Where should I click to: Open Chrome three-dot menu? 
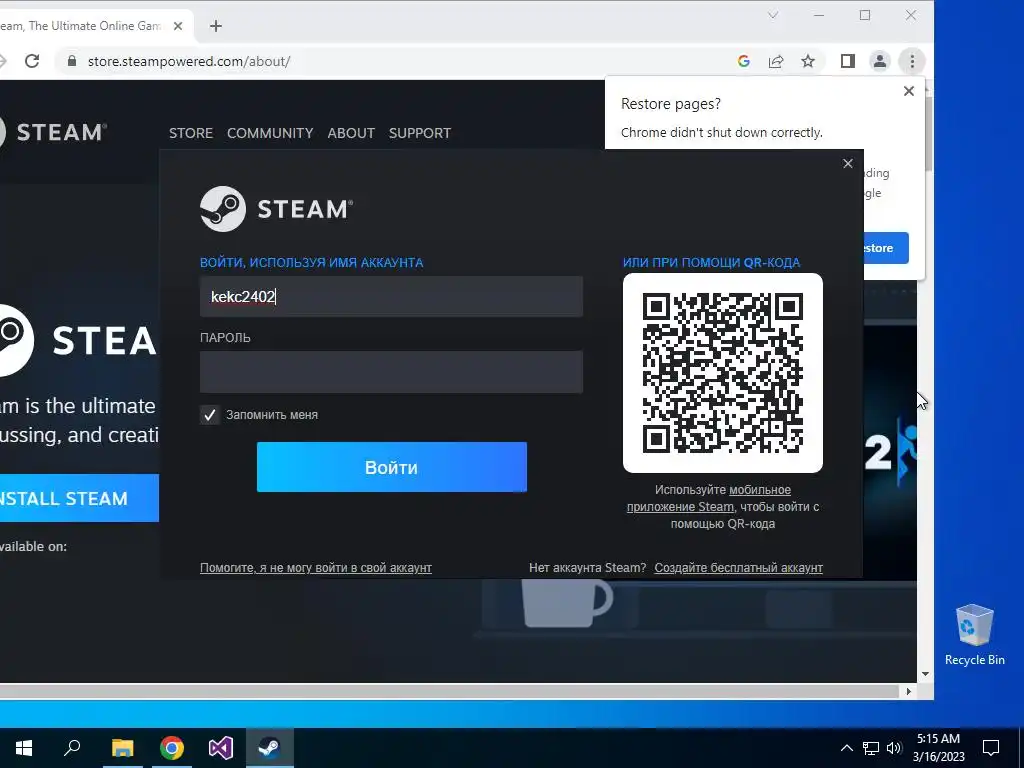pos(912,61)
